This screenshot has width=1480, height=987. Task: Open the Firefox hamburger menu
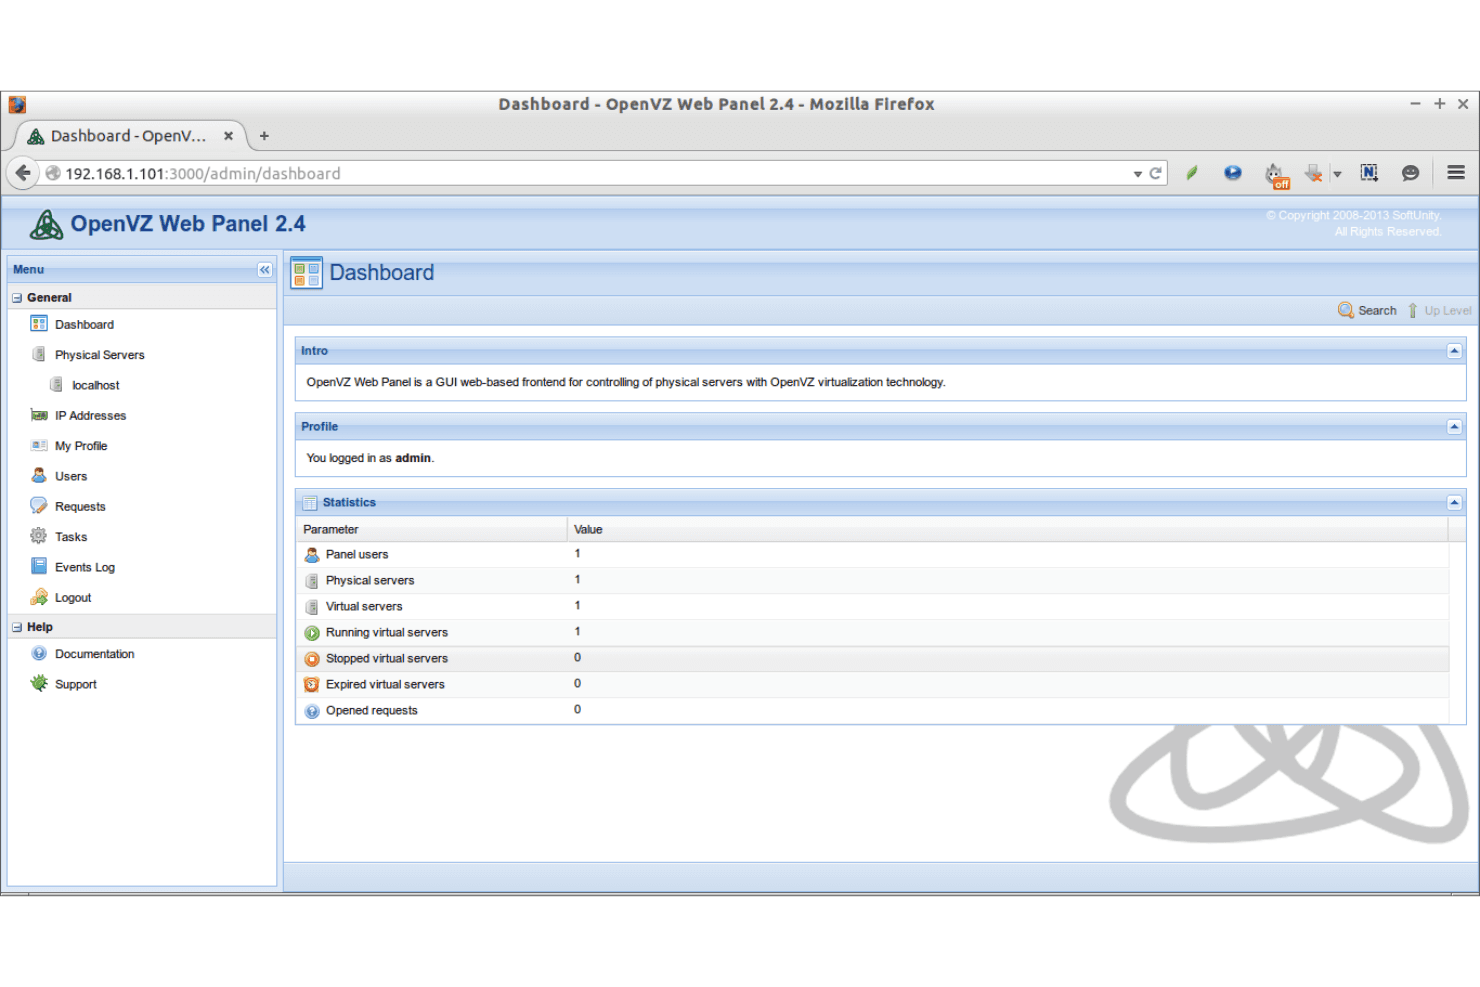tap(1456, 173)
